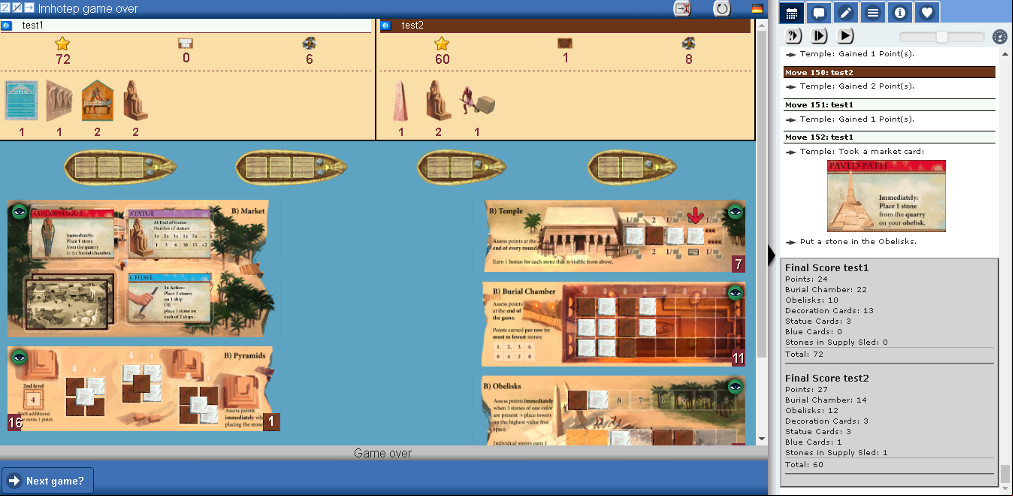1013x496 pixels.
Task: Click the arrow icon before the Imhotep title
Action: point(28,8)
